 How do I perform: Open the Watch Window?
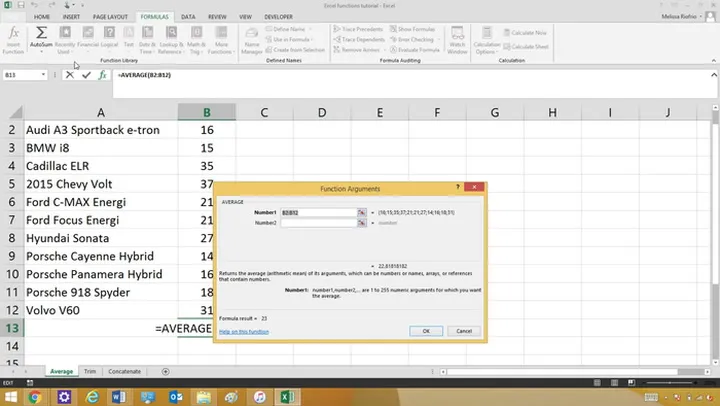pos(457,40)
